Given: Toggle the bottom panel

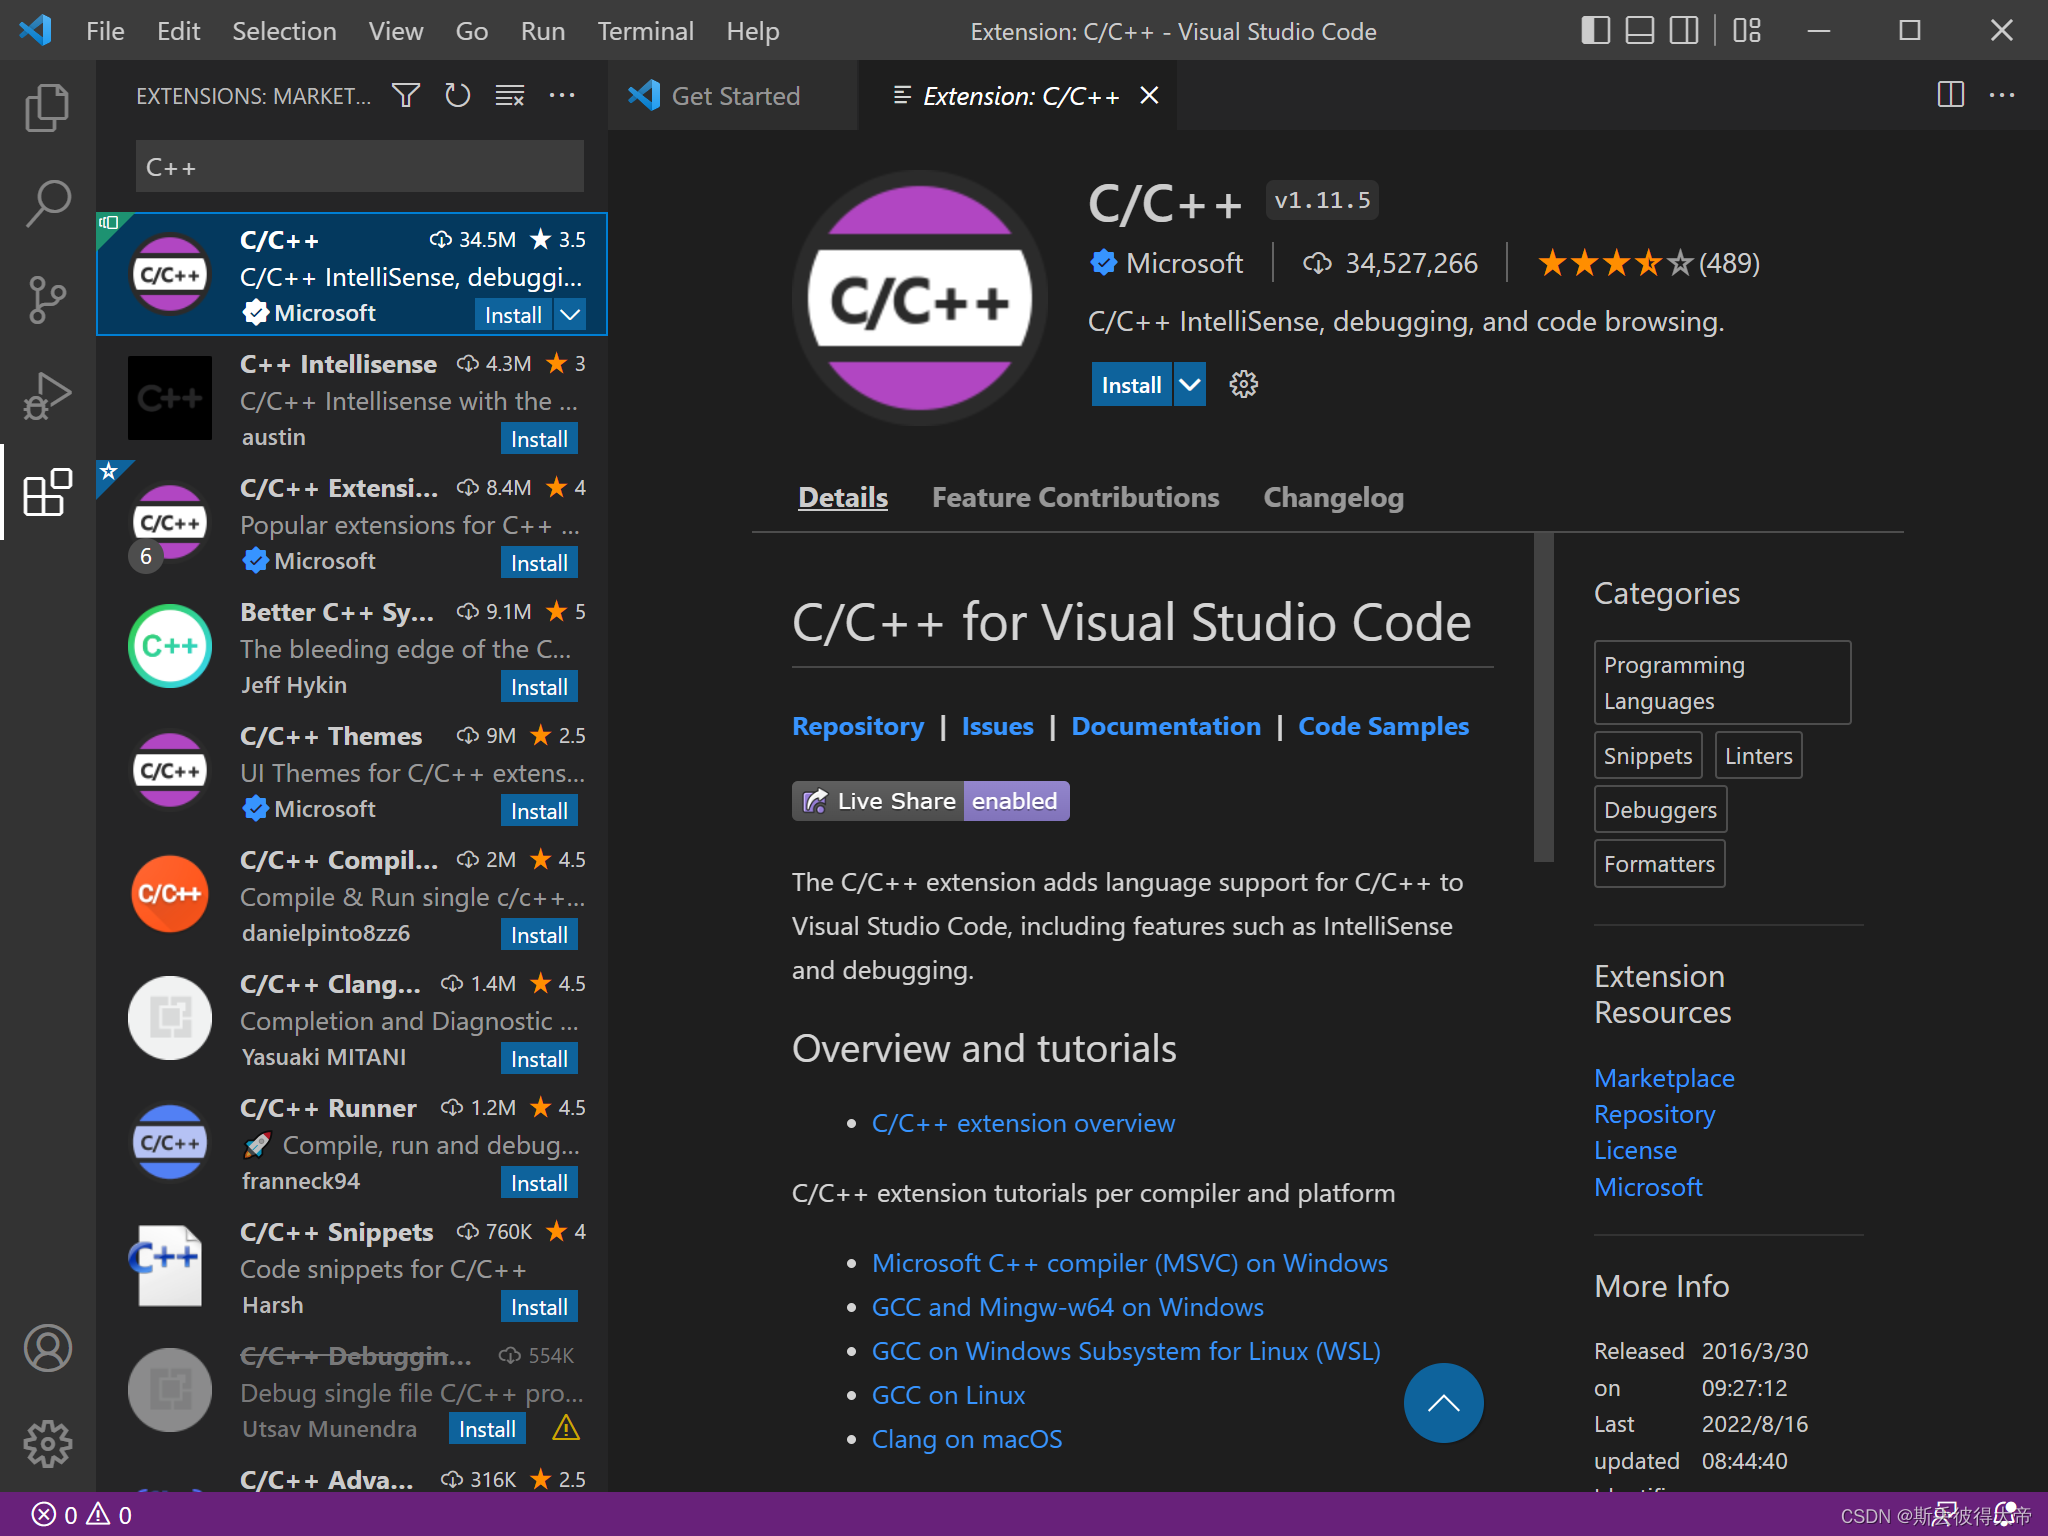Looking at the screenshot, I should click(1639, 30).
